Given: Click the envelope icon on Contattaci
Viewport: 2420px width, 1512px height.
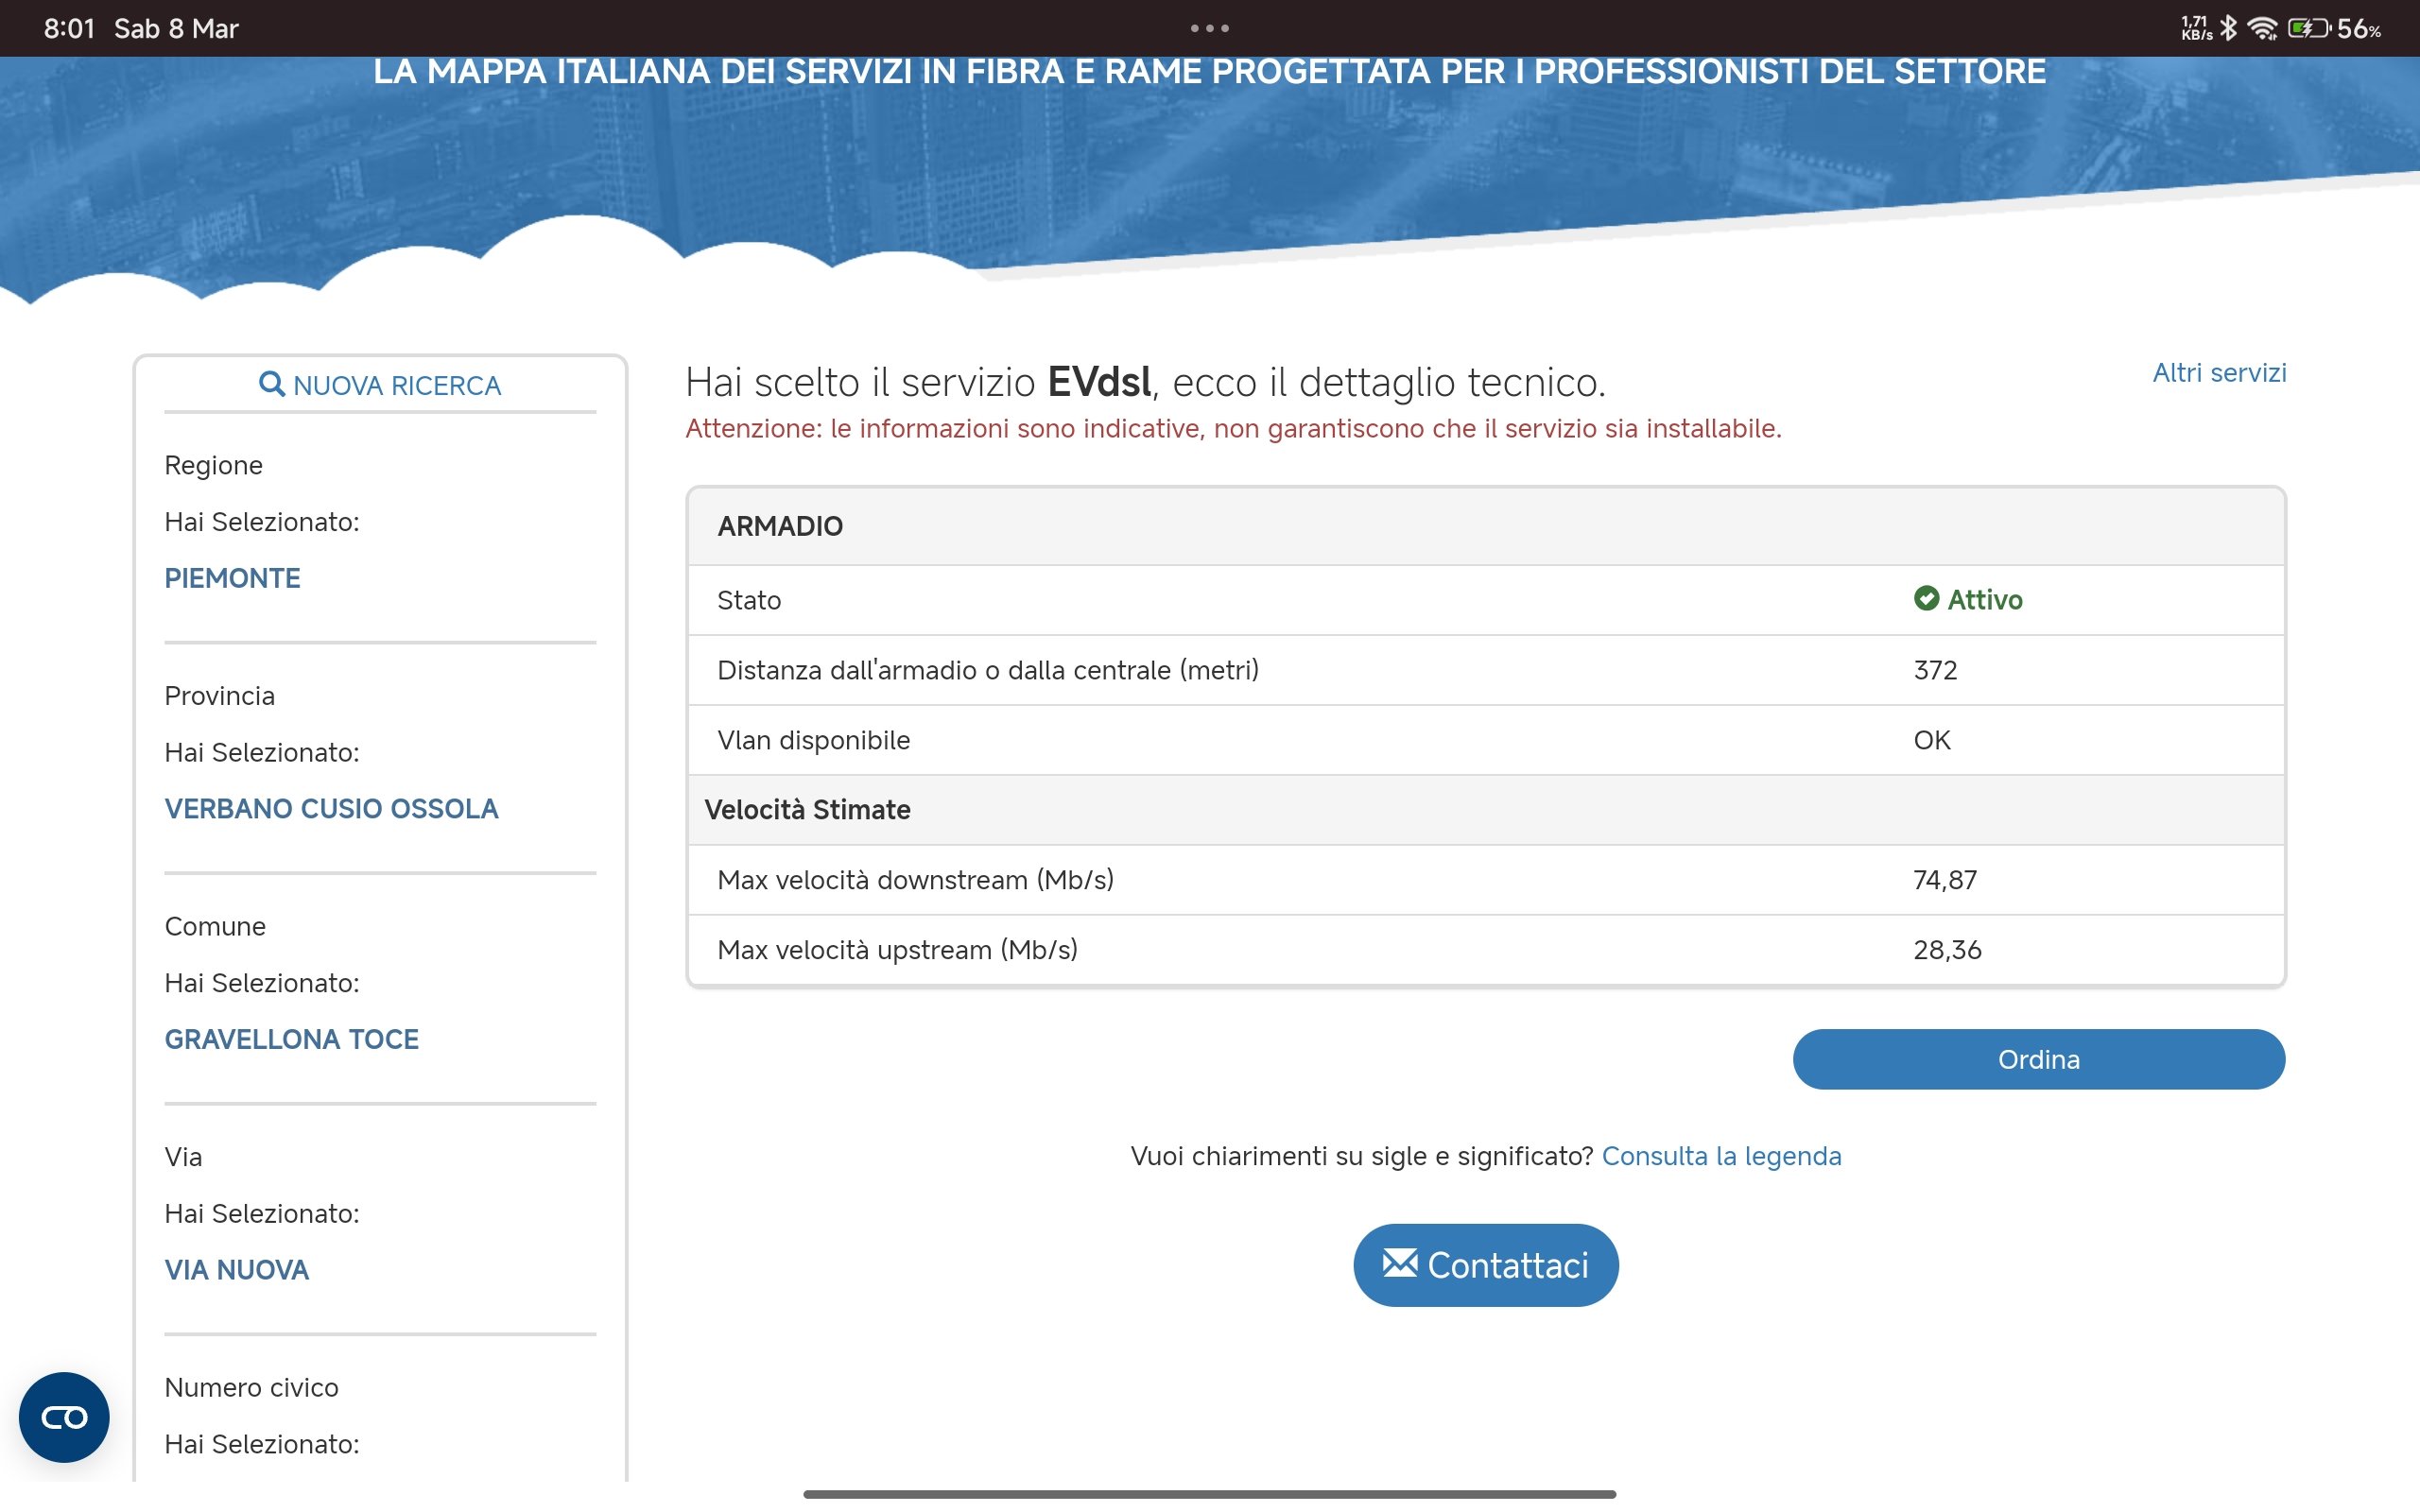Looking at the screenshot, I should (x=1399, y=1264).
